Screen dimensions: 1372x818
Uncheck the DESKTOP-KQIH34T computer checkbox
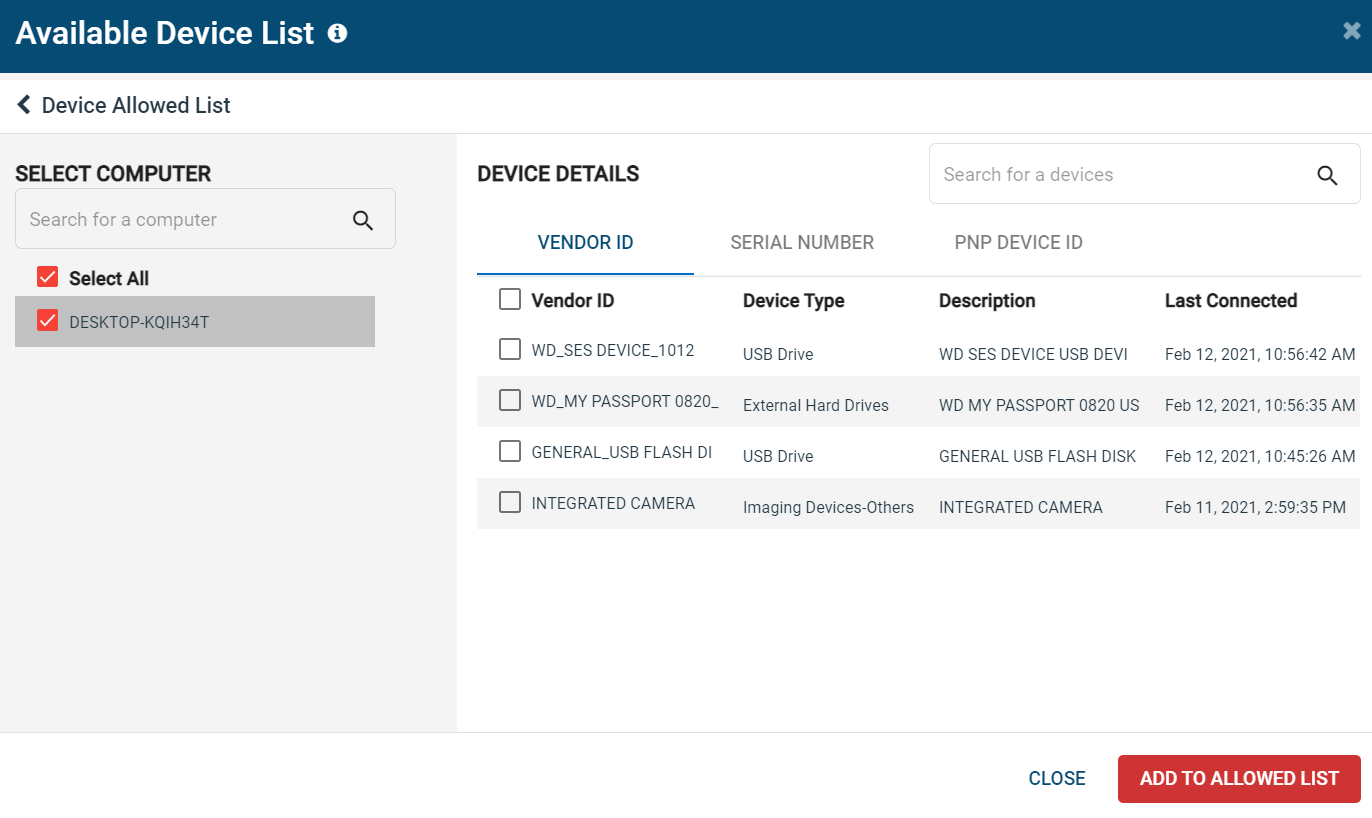[47, 320]
